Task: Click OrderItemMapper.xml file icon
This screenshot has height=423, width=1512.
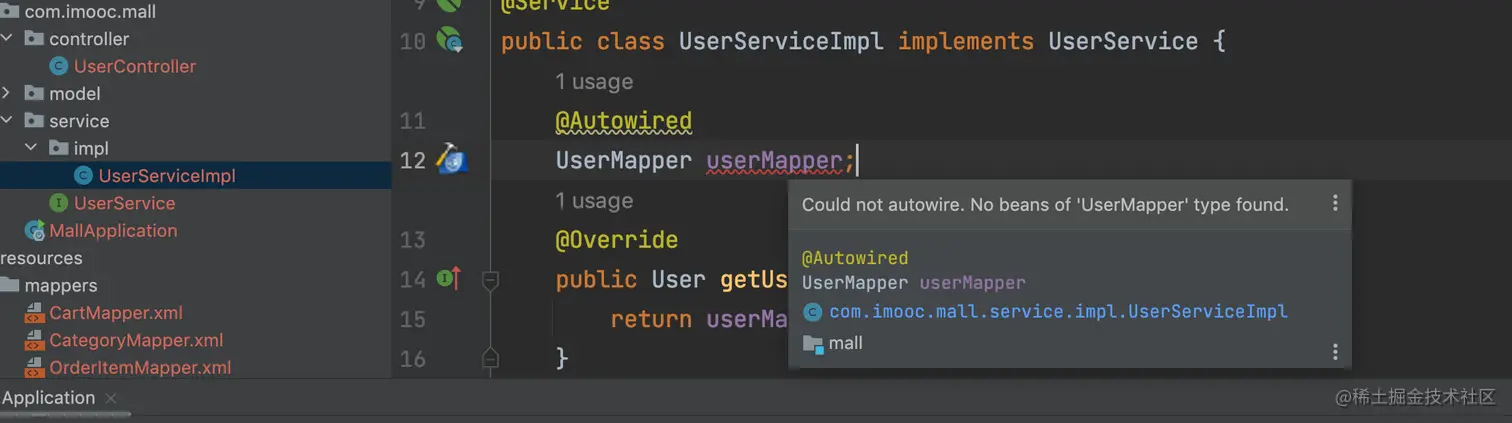Action: tap(34, 367)
